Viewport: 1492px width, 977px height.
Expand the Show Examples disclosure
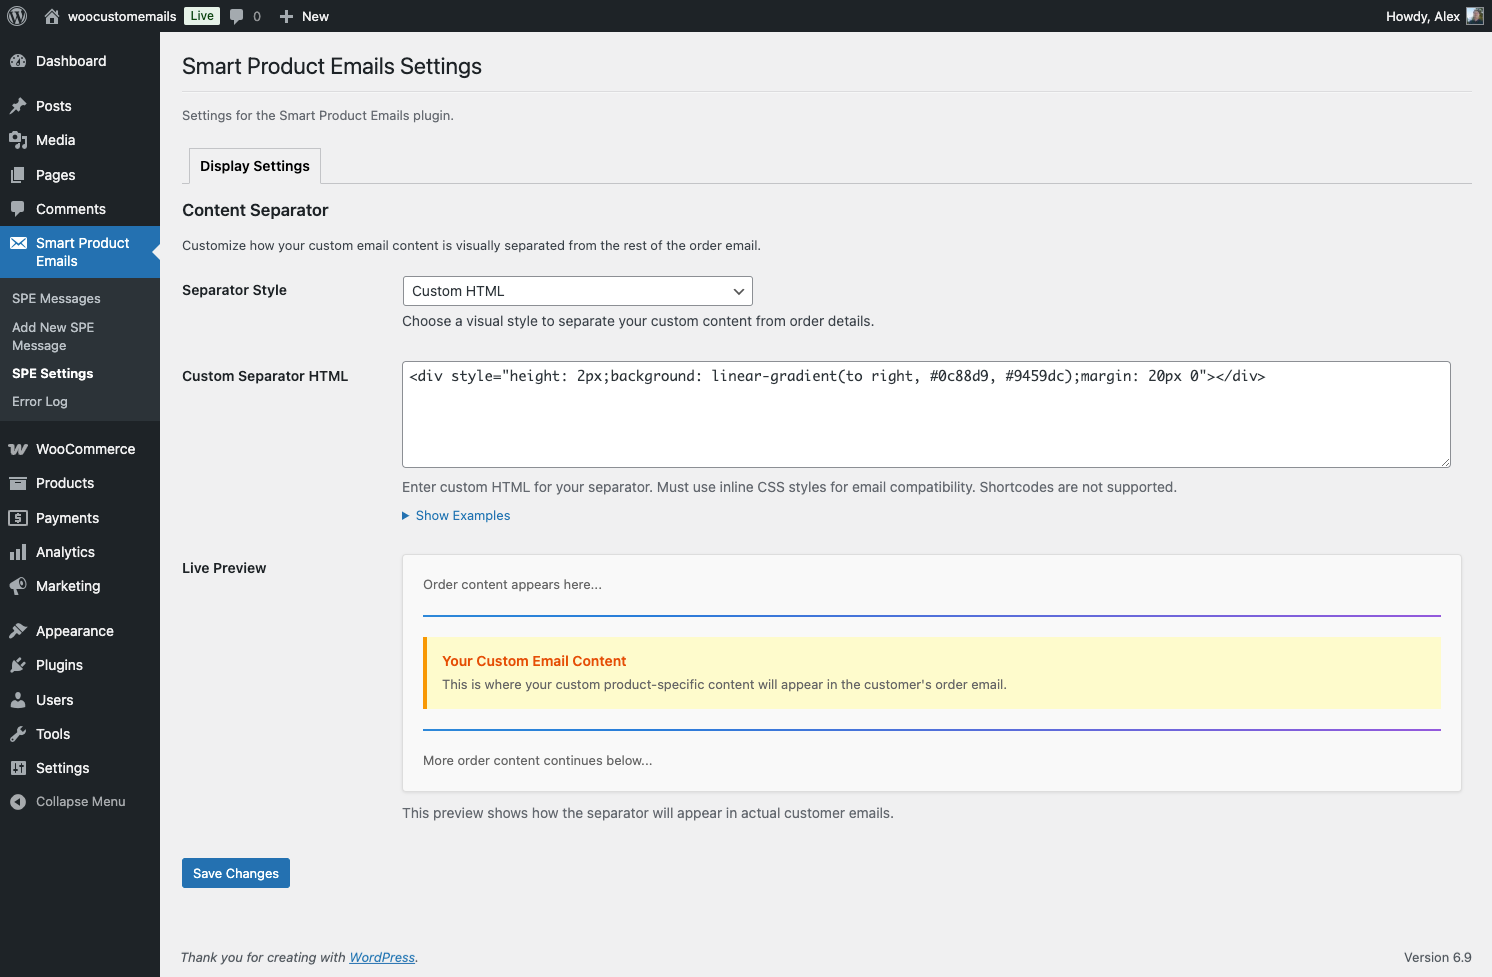click(x=462, y=516)
